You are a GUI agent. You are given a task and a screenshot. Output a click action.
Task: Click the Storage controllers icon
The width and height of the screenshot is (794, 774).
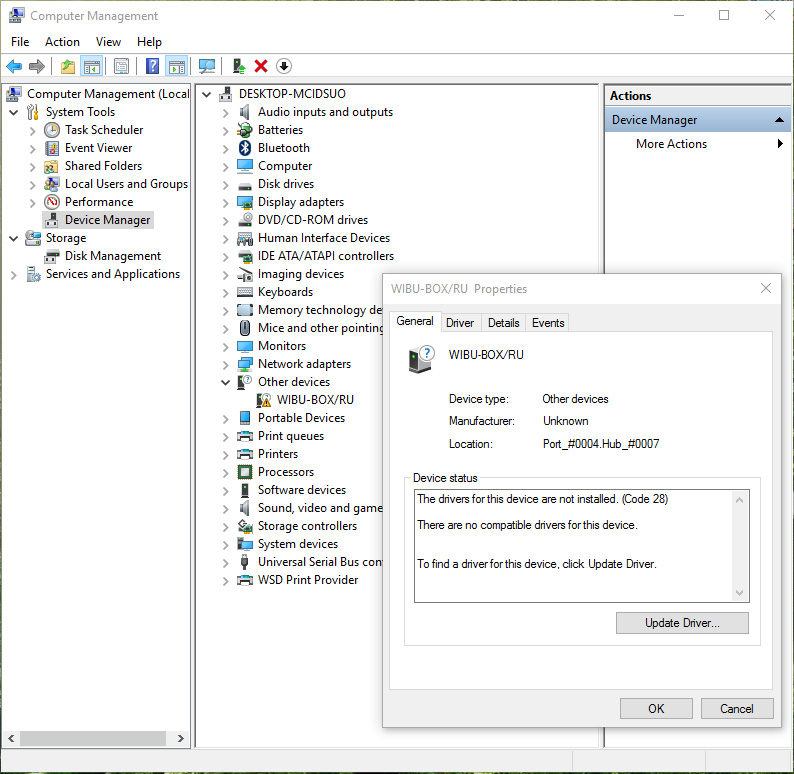(245, 526)
